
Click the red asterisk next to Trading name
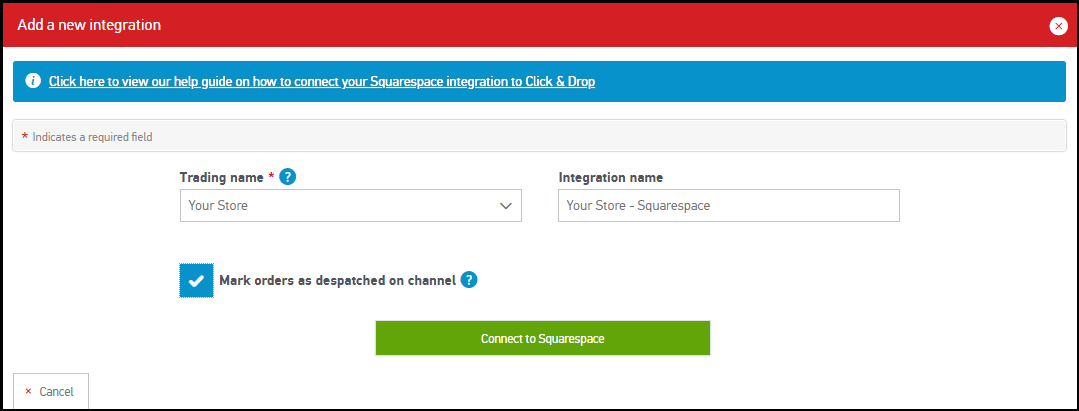tap(271, 177)
